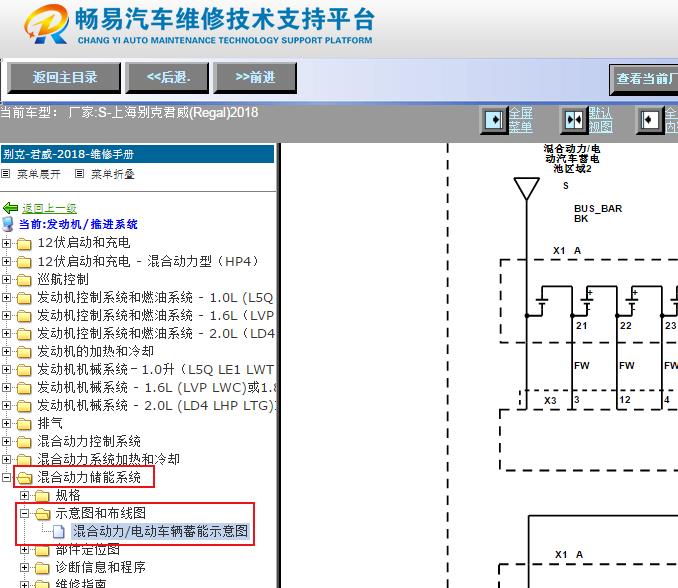The width and height of the screenshot is (678, 588).
Task: Select 巡航控制 in the tree
Action: (x=63, y=279)
